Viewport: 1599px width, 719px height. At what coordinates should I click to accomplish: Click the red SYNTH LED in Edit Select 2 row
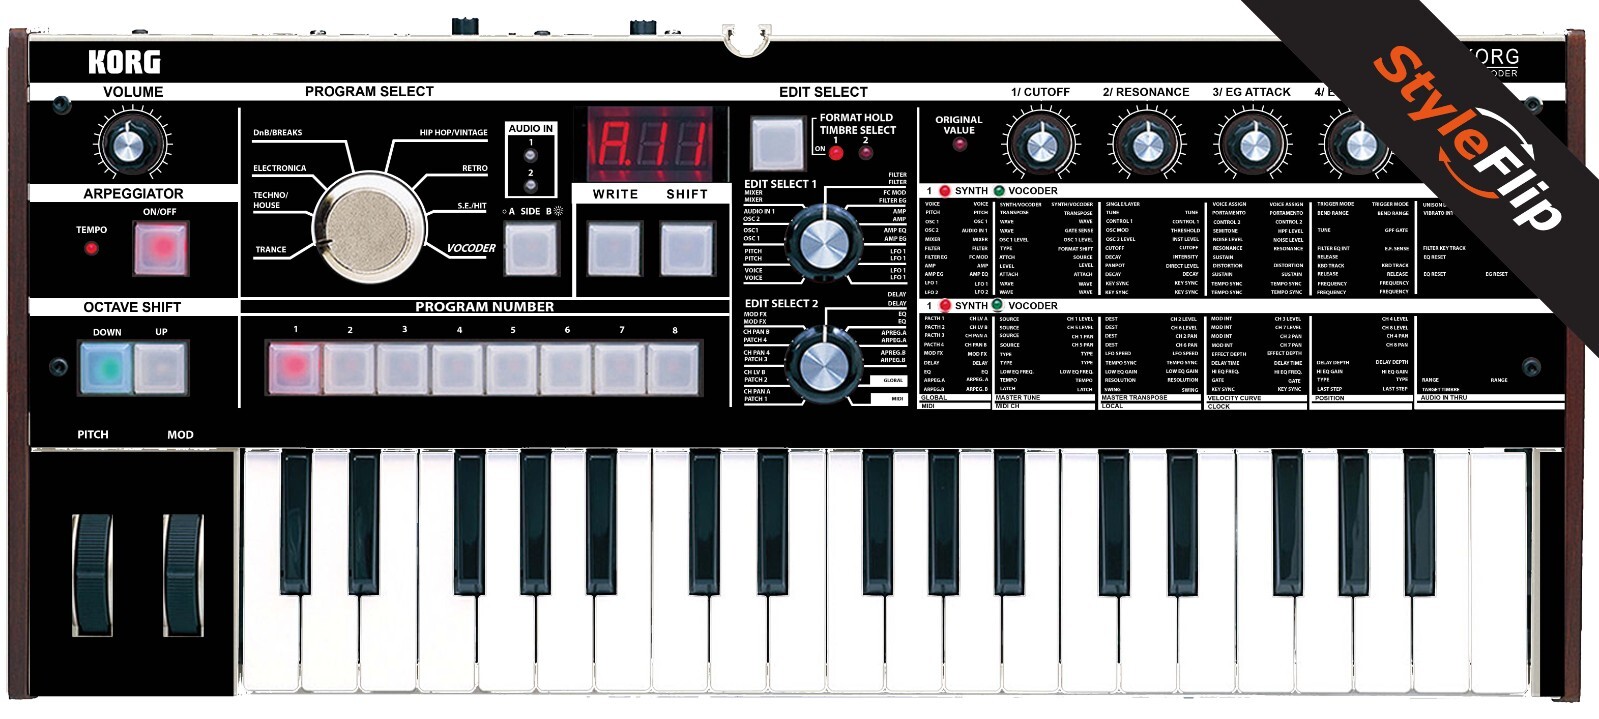[945, 305]
